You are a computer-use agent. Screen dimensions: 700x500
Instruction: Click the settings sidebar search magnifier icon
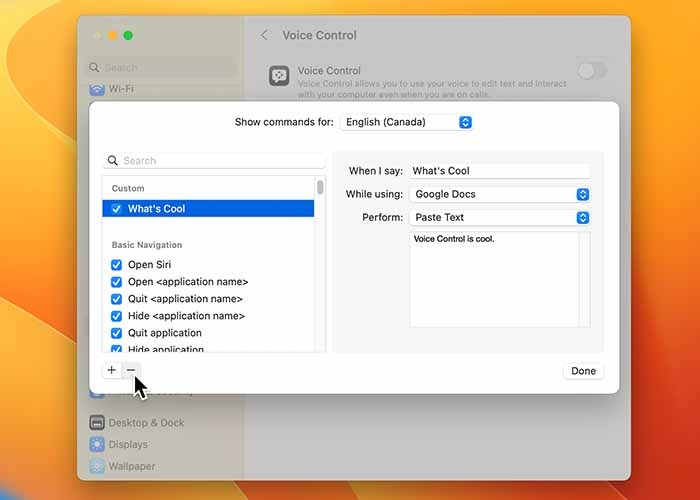click(x=94, y=67)
